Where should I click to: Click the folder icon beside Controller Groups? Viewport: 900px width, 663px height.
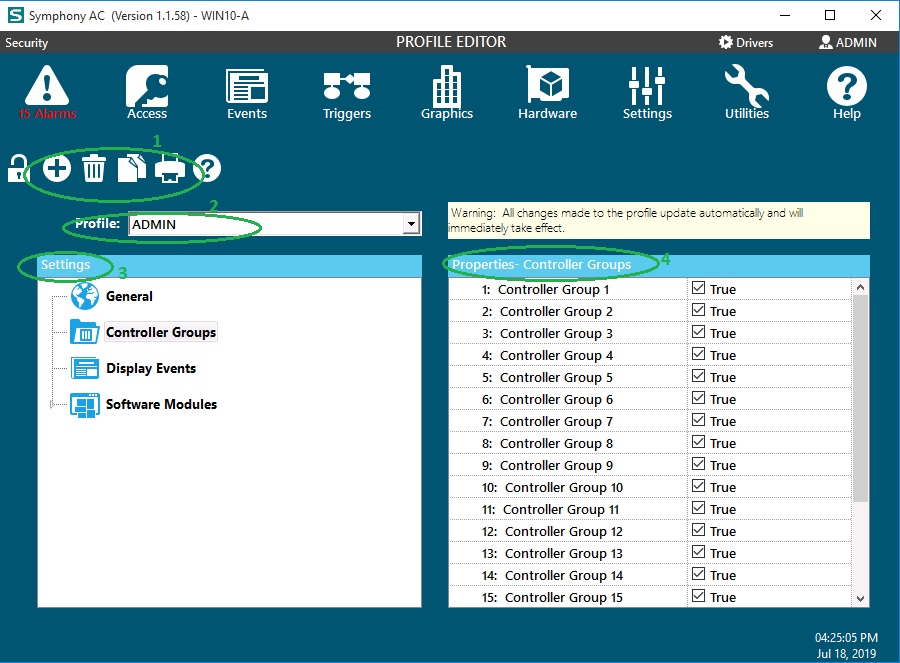point(84,332)
